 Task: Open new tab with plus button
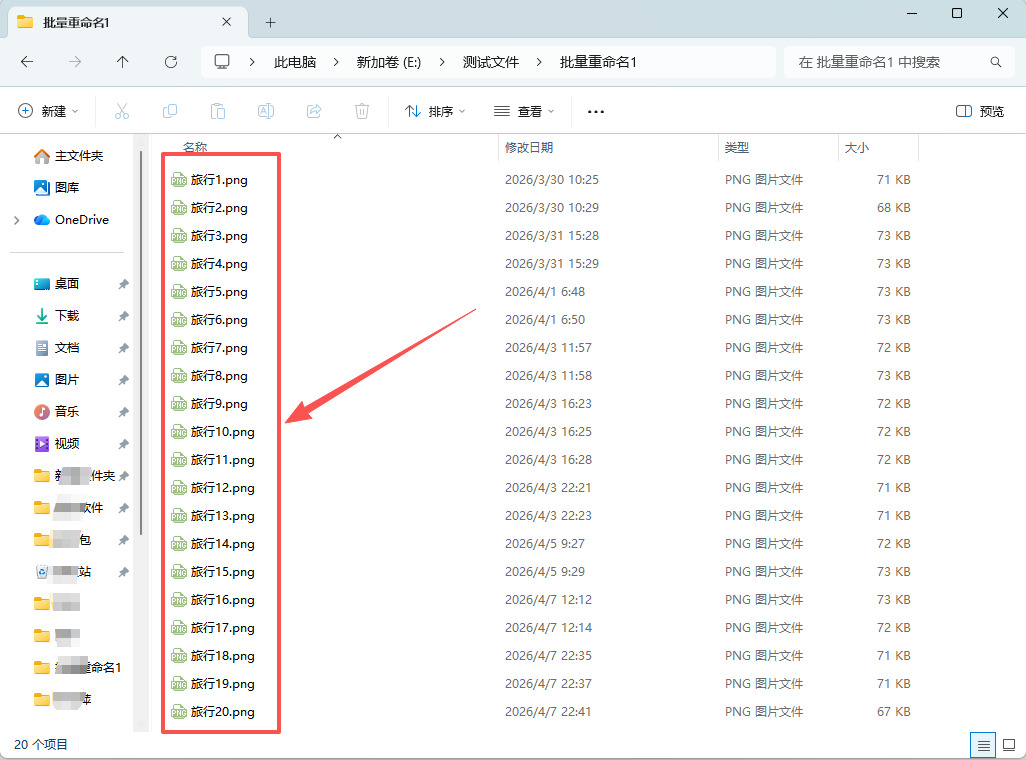pyautogui.click(x=270, y=23)
